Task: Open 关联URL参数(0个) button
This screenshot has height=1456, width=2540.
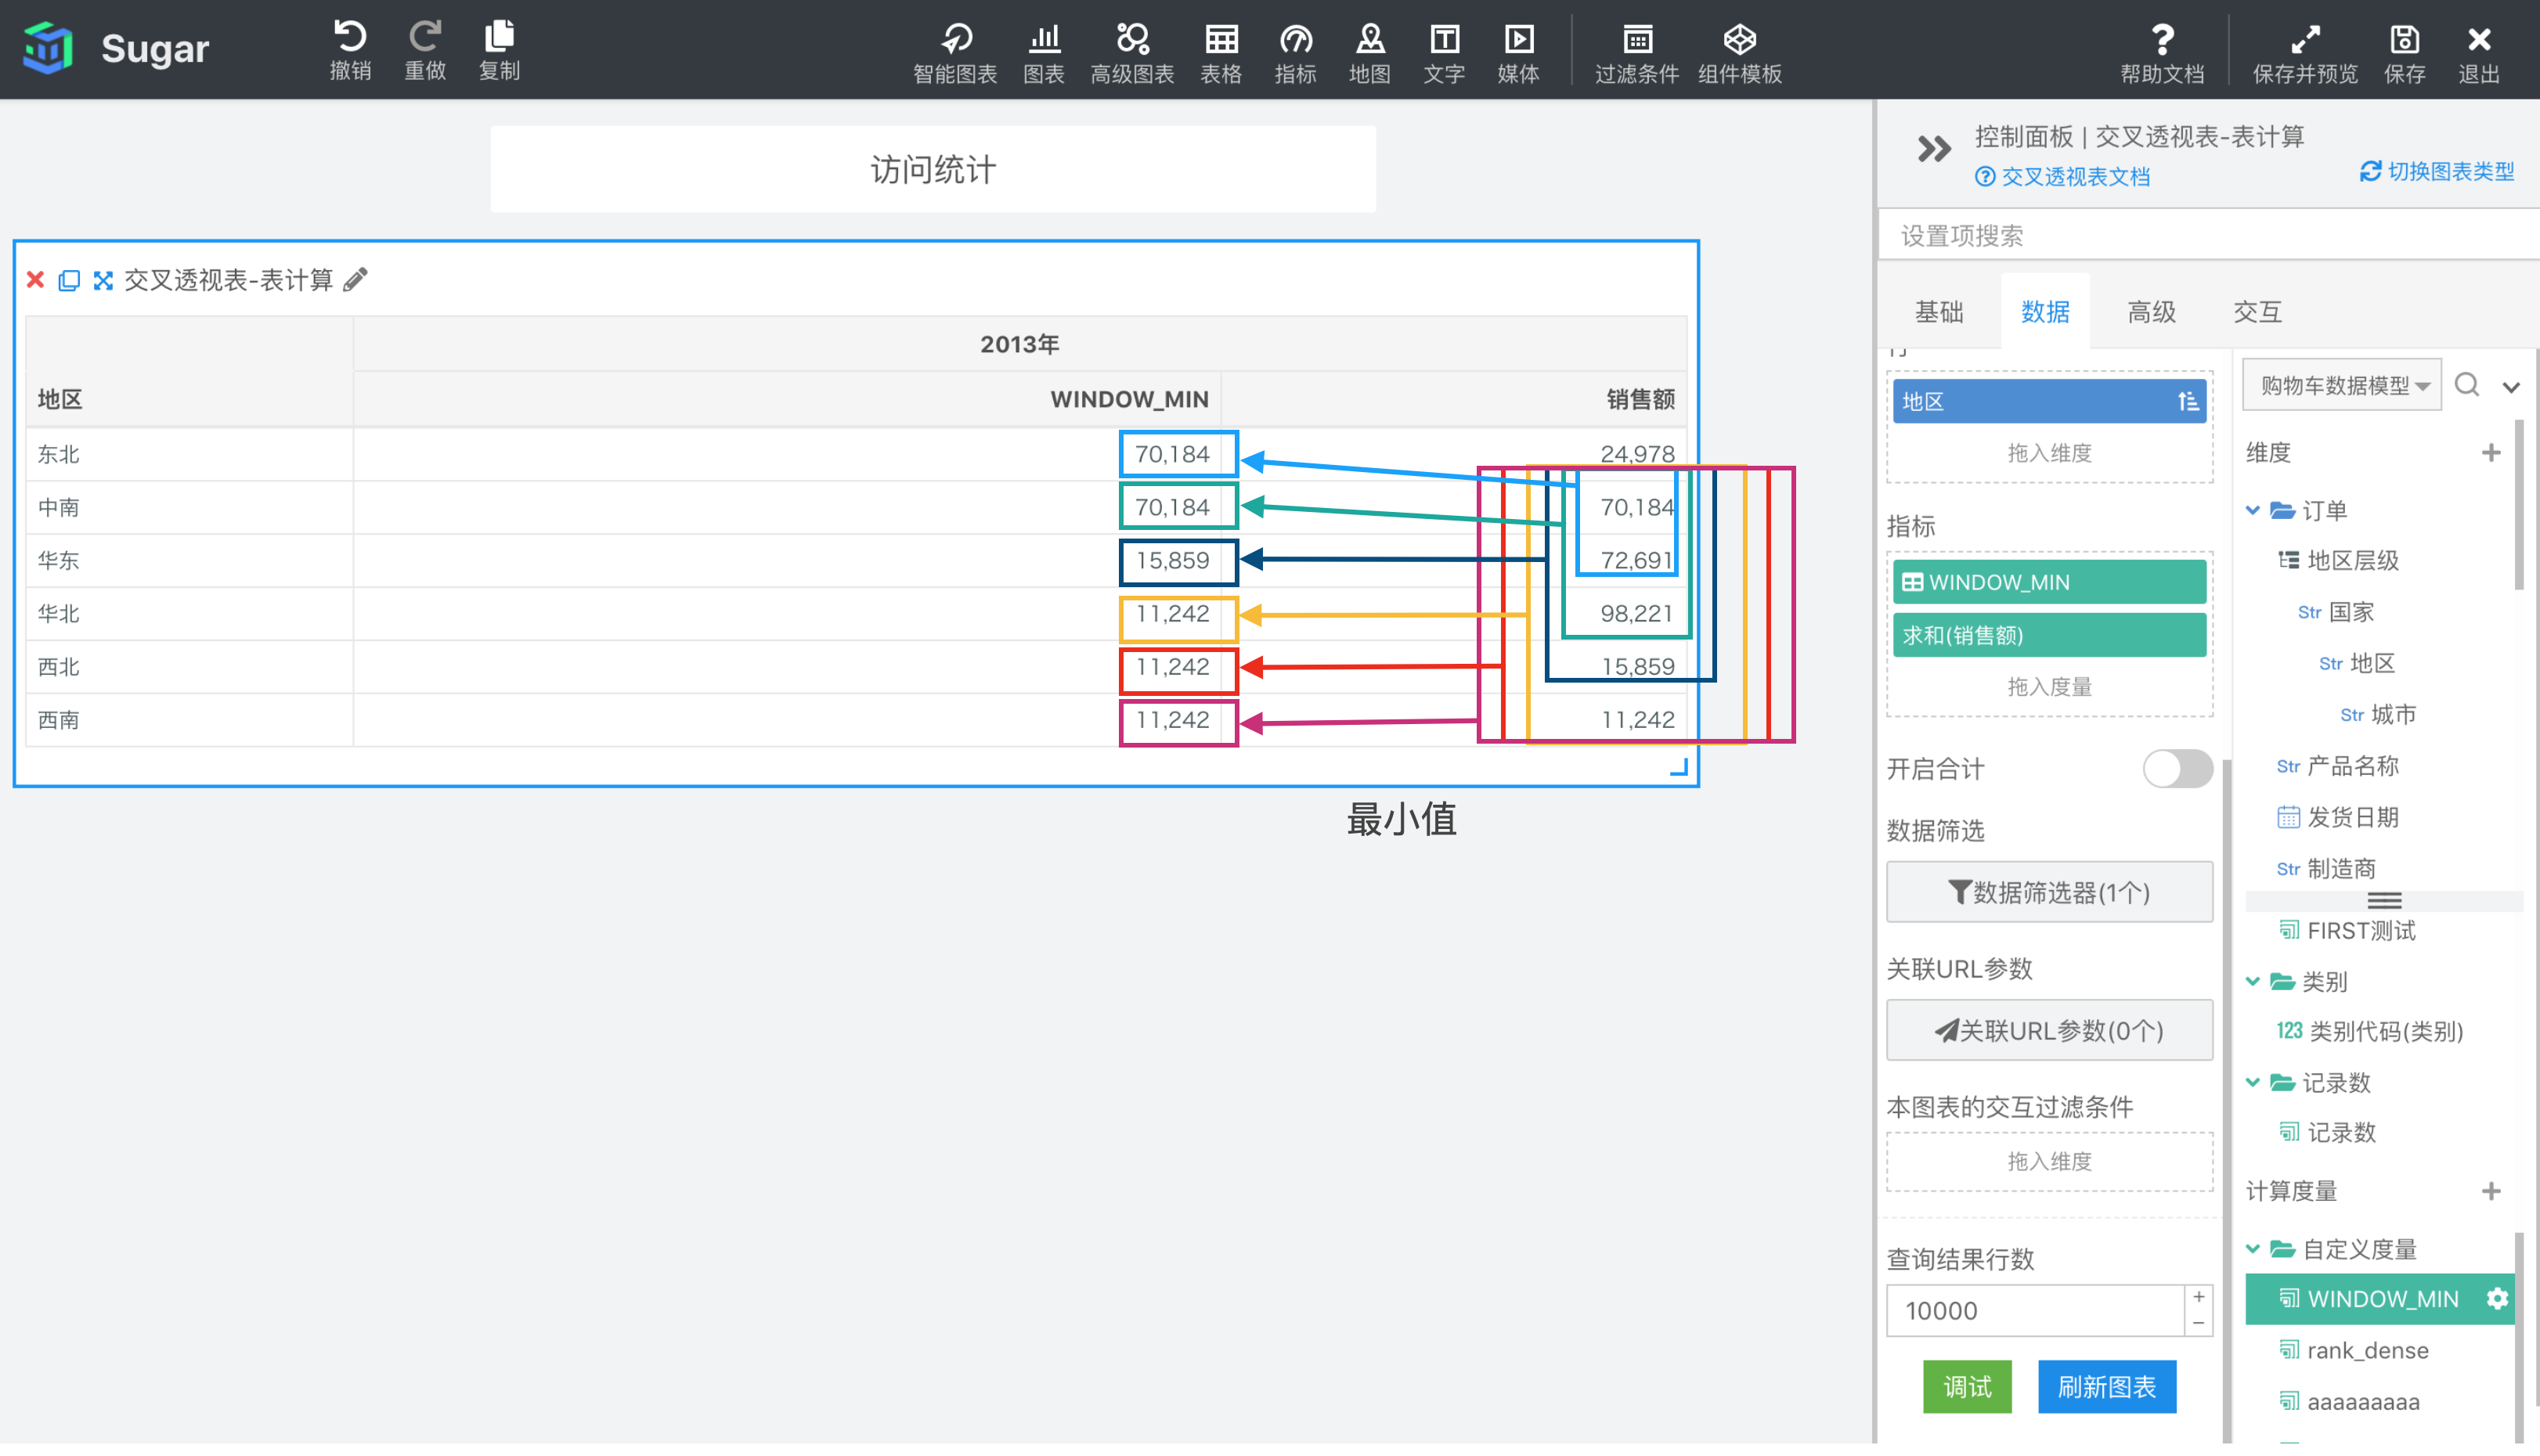Action: 2049,1030
